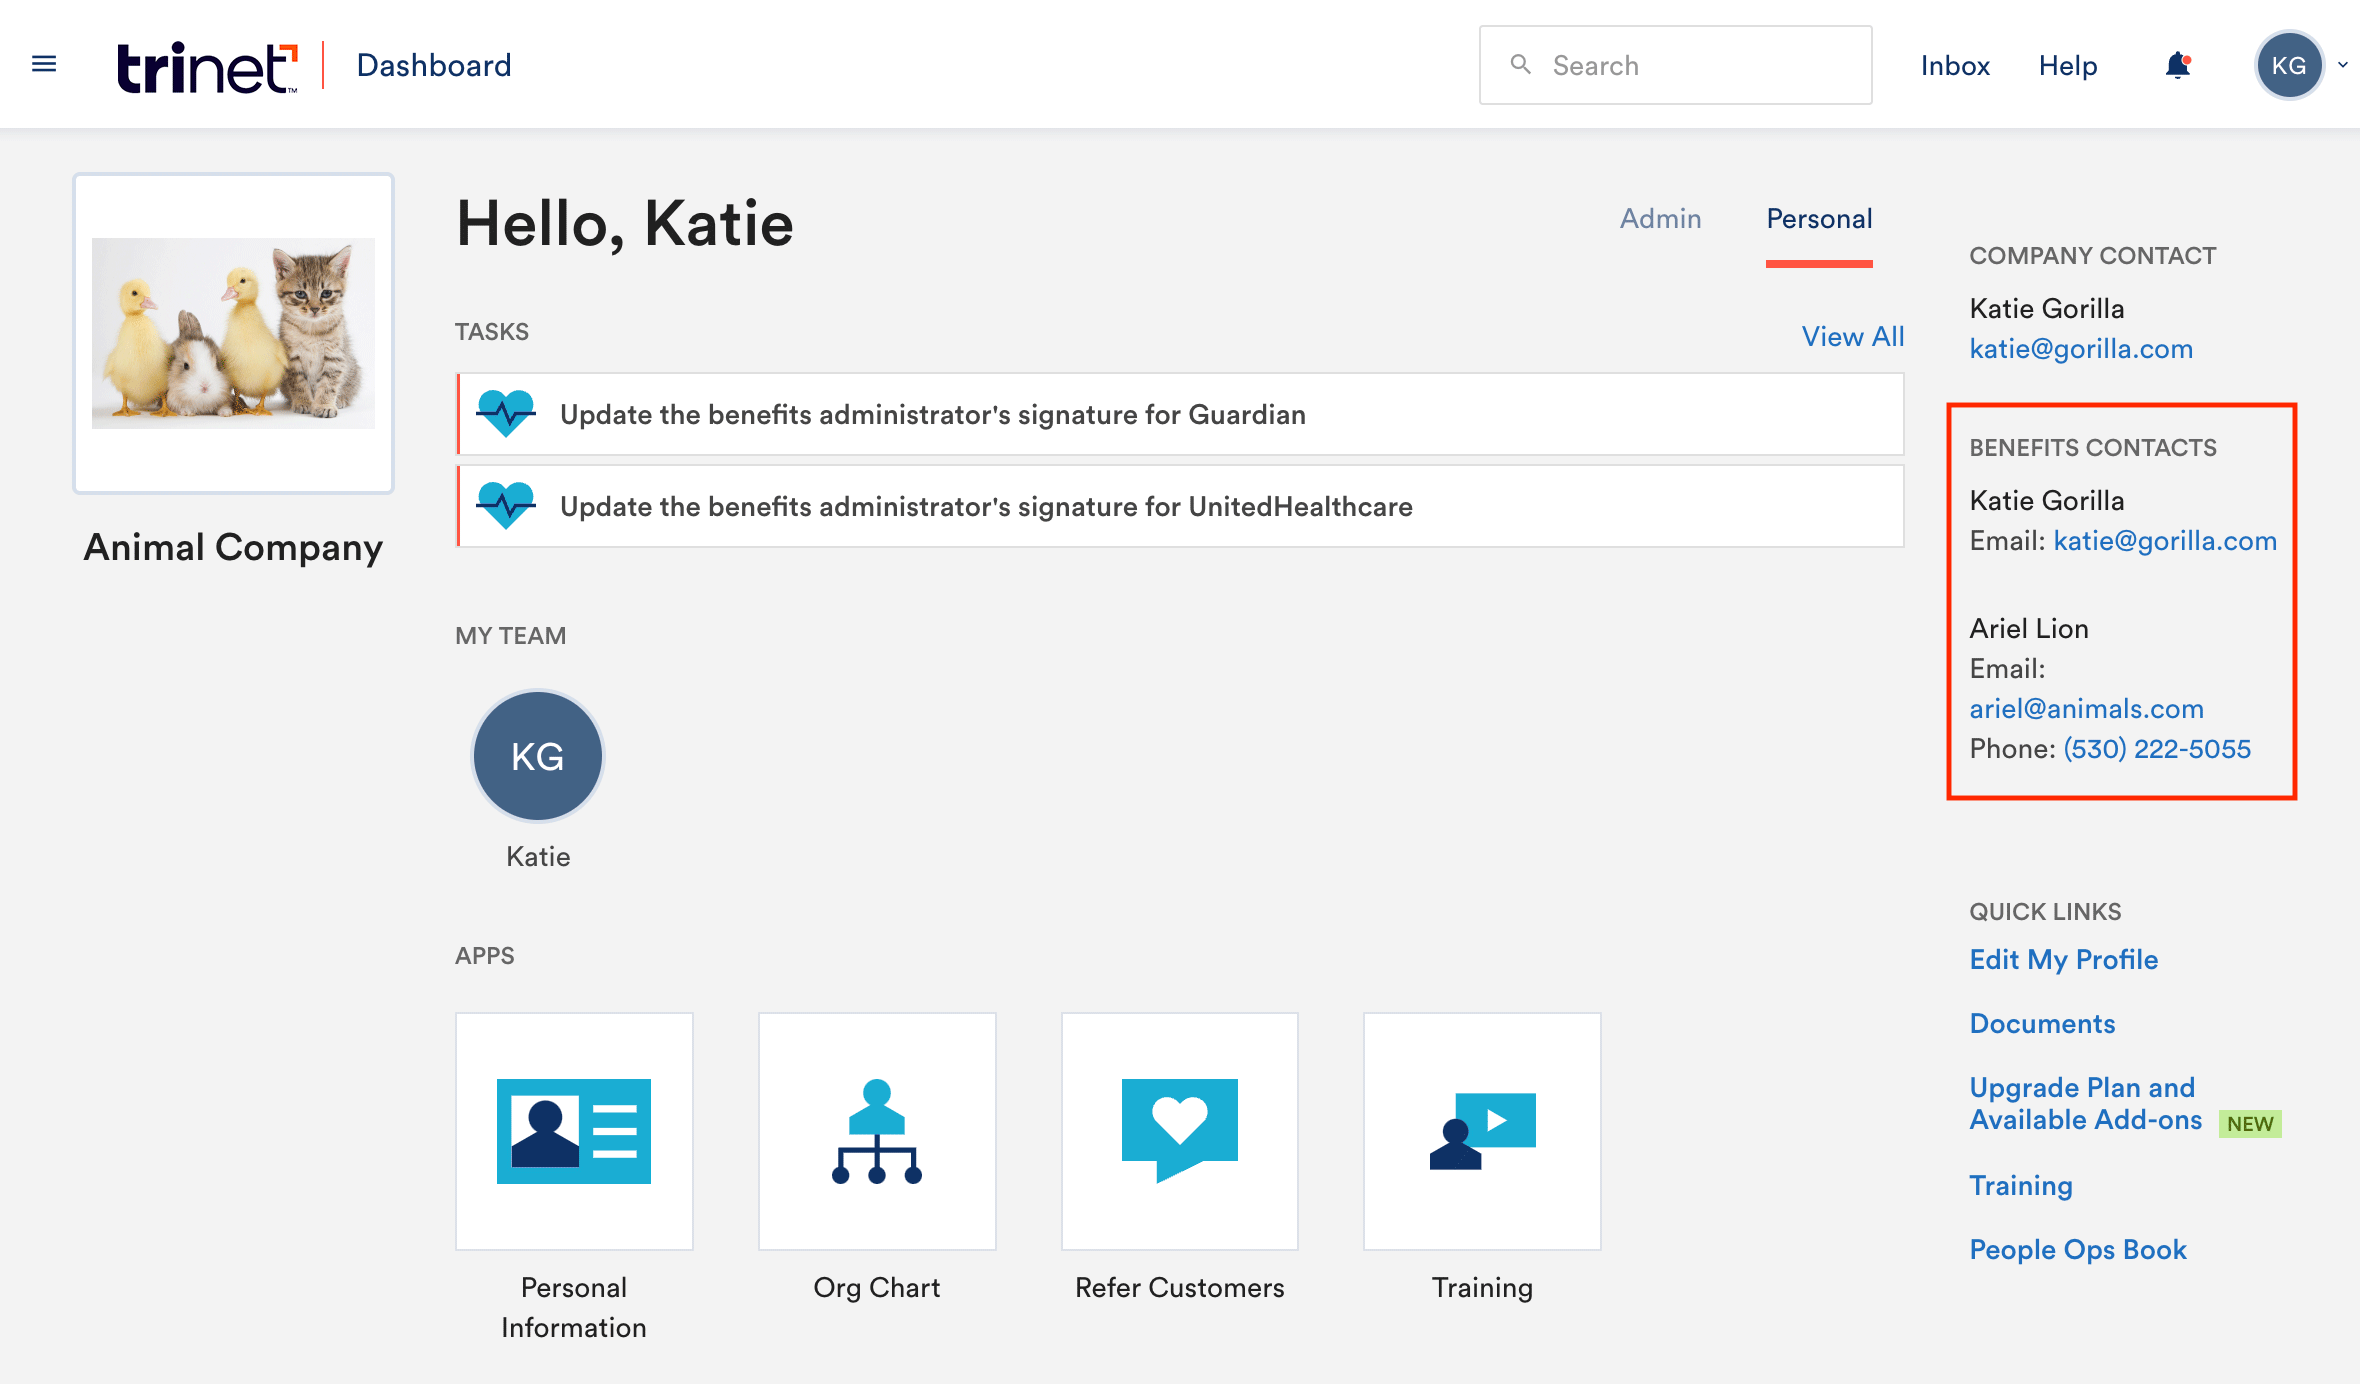Click the KG profile avatar
The height and width of the screenshot is (1384, 2360).
pyautogui.click(x=2289, y=64)
